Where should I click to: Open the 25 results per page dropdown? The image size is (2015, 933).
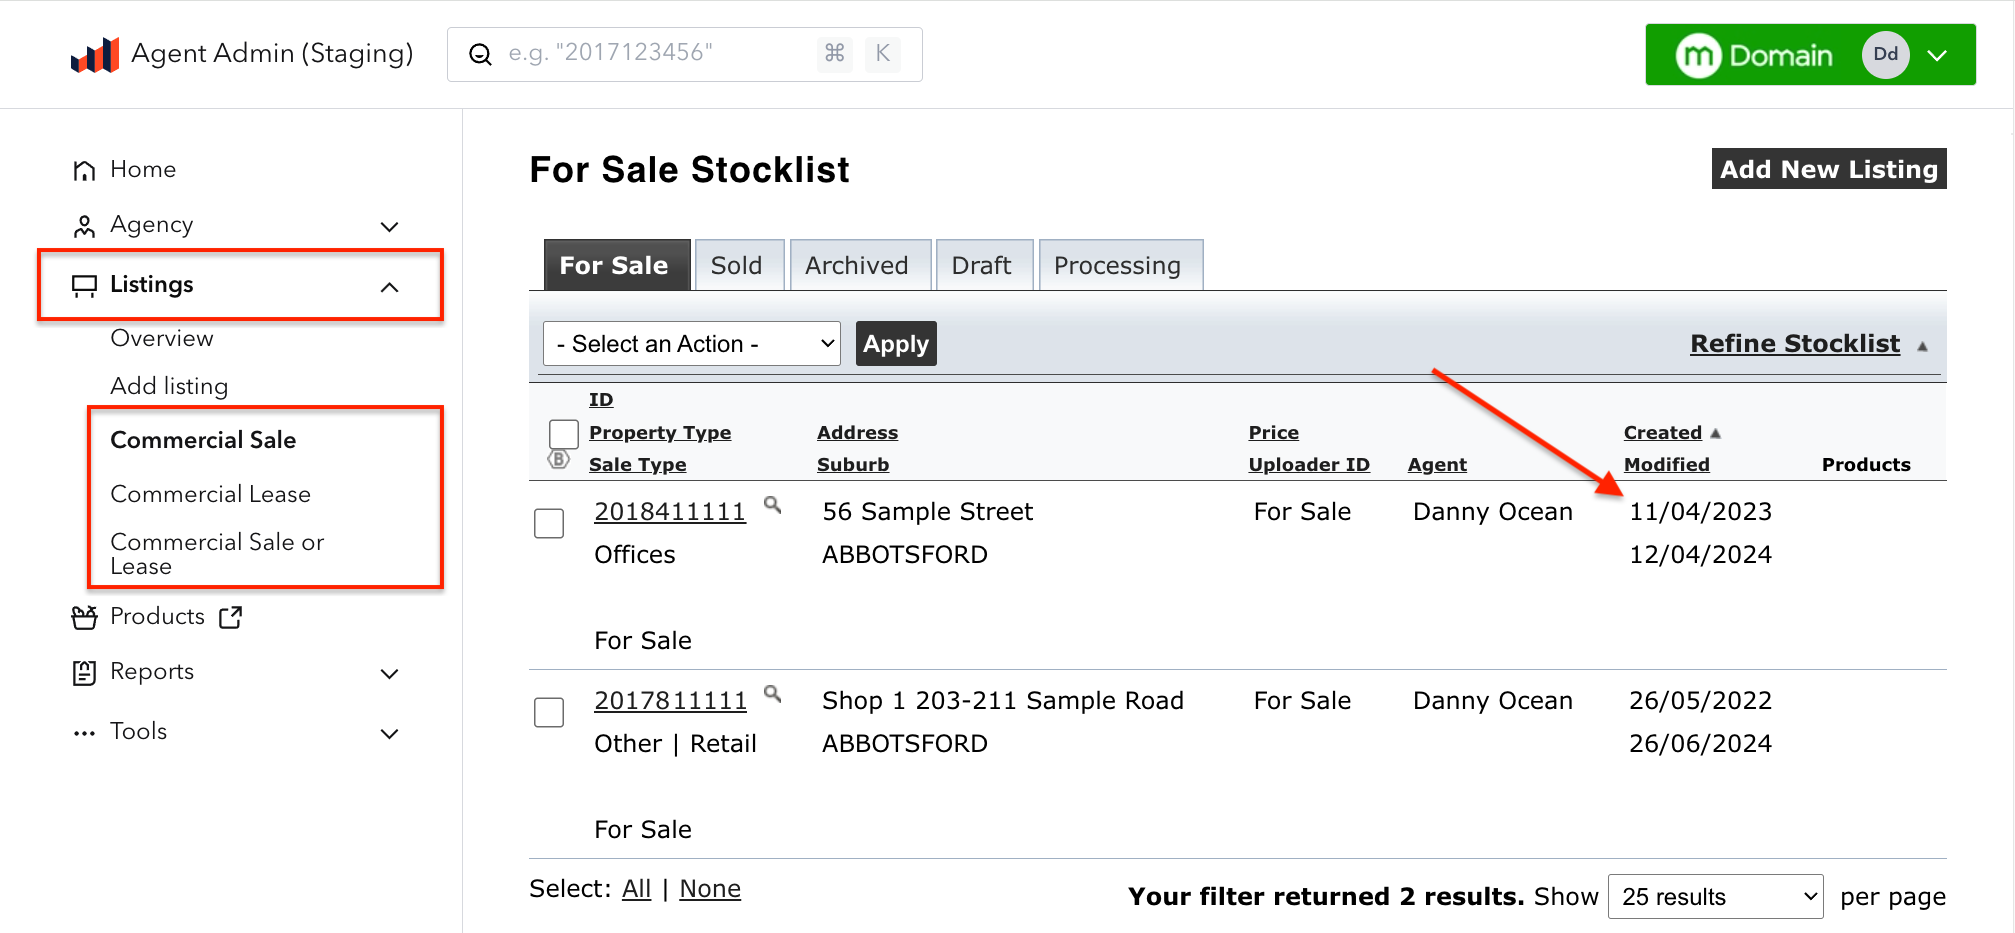1715,897
